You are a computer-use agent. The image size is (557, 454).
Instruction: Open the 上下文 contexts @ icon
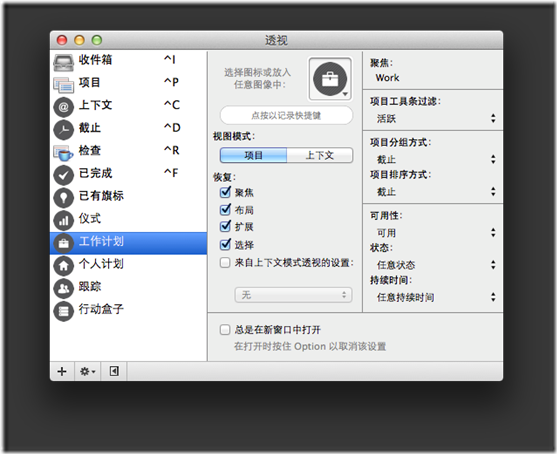pyautogui.click(x=64, y=107)
